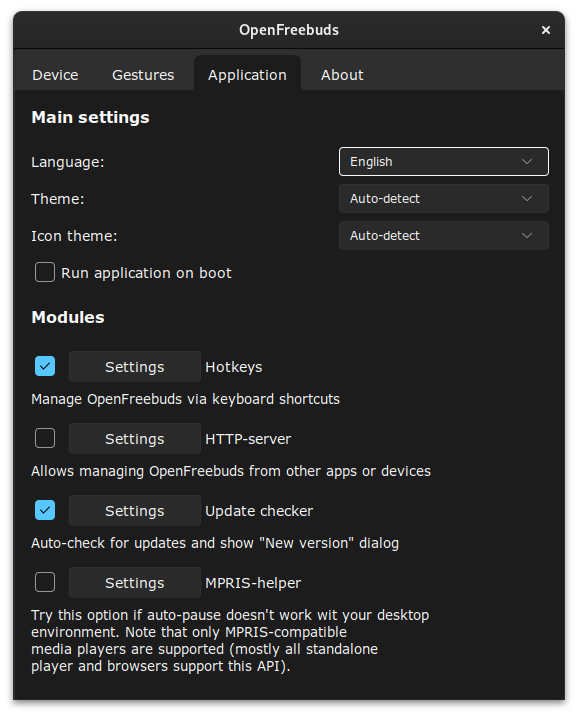The height and width of the screenshot is (716, 578).
Task: Click the HTTP-server module name
Action: point(248,439)
